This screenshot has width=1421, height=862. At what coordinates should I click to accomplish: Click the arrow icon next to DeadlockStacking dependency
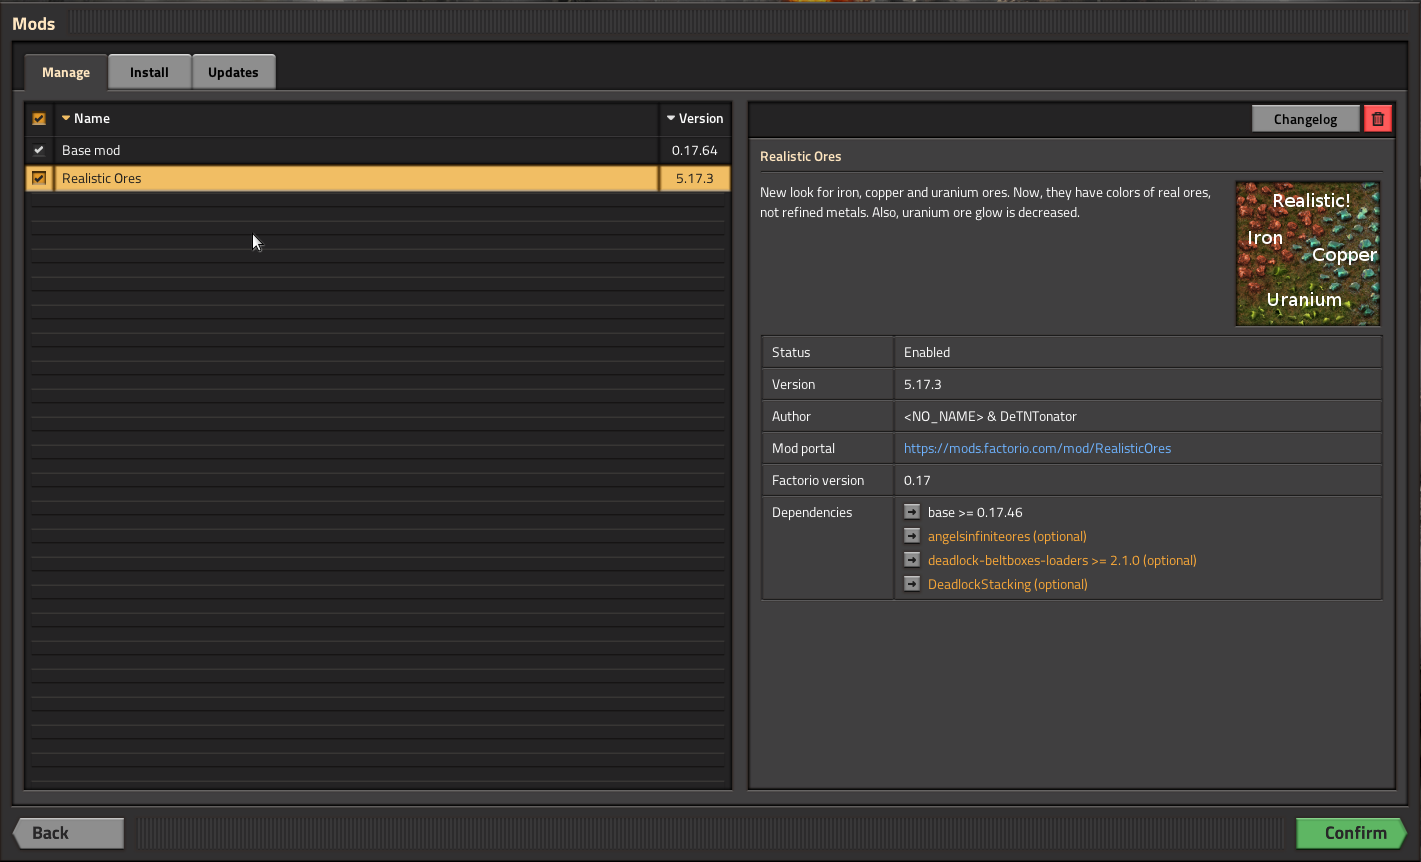(912, 583)
